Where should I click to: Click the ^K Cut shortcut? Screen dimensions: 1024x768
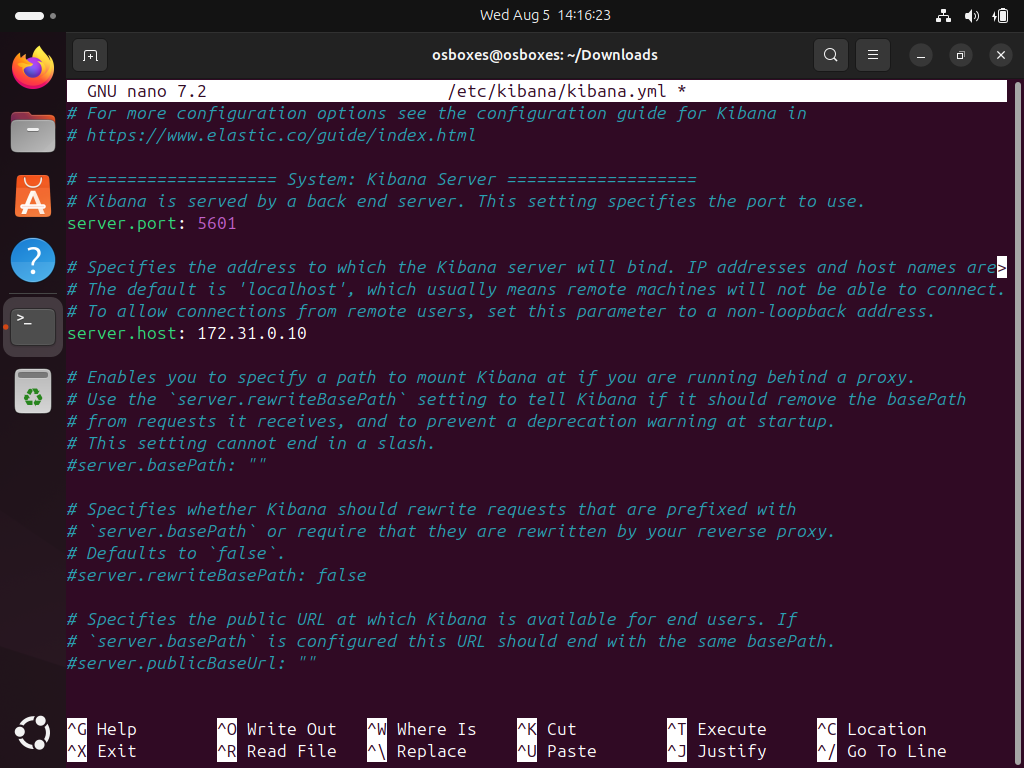547,729
